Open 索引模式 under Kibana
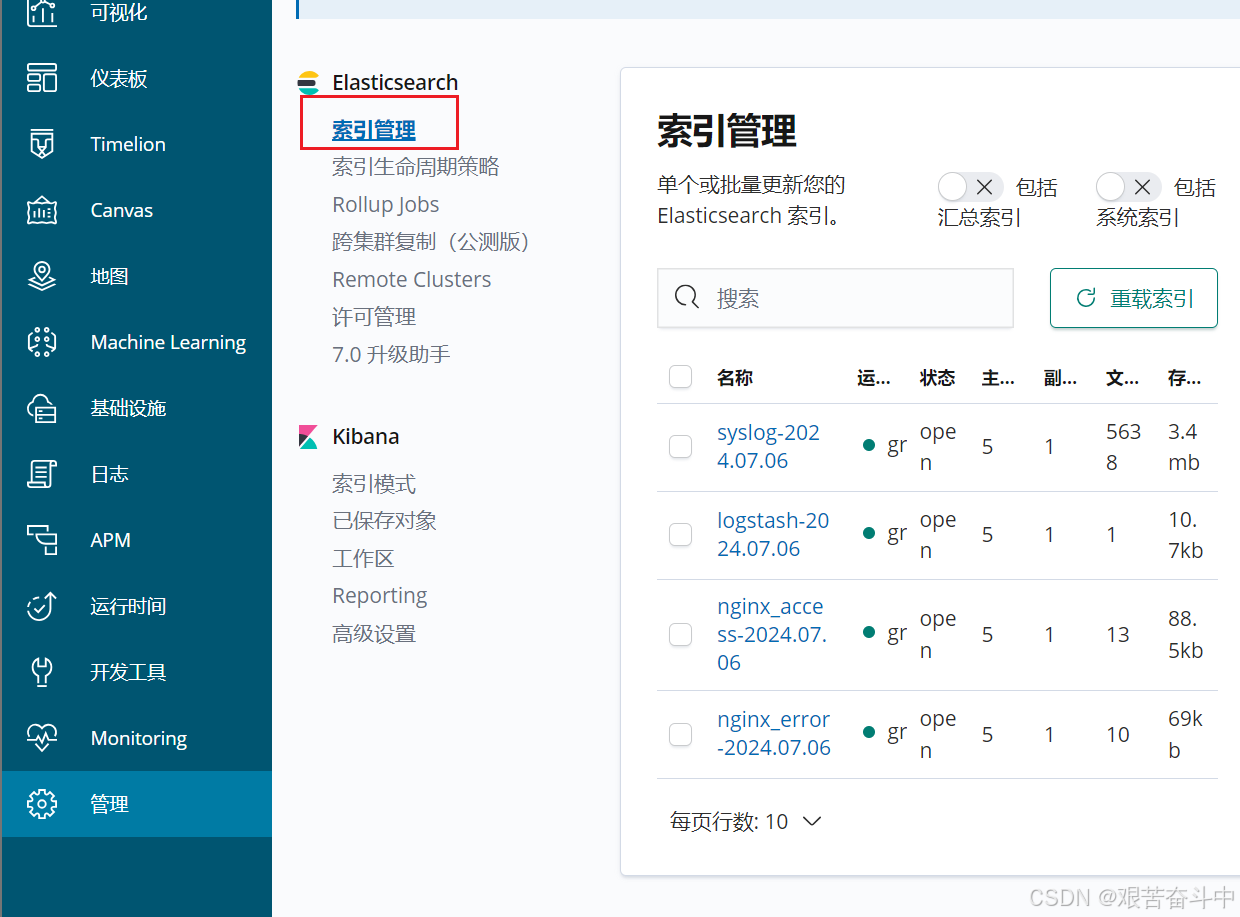Image resolution: width=1240 pixels, height=917 pixels. click(374, 484)
